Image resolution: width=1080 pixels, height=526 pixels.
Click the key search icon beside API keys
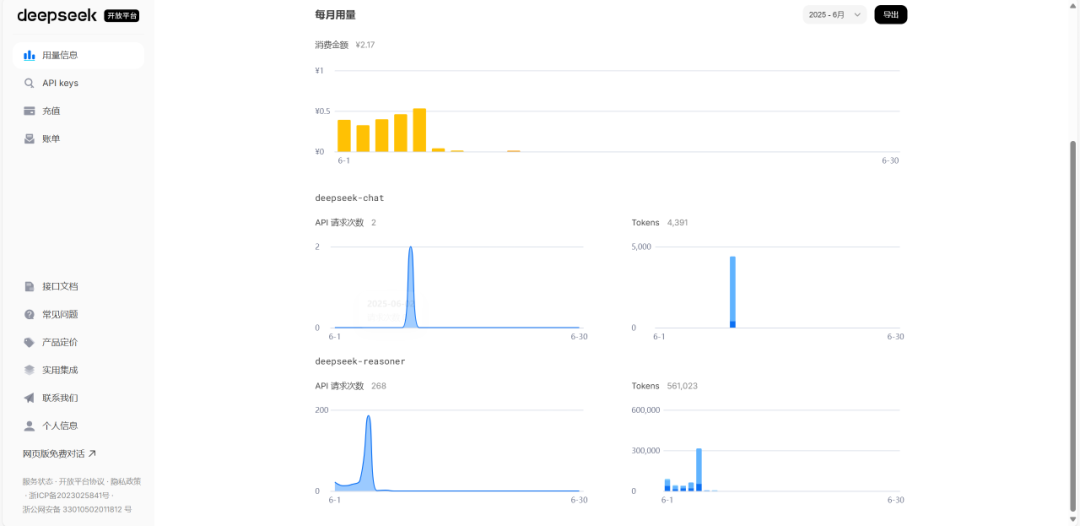click(x=29, y=83)
